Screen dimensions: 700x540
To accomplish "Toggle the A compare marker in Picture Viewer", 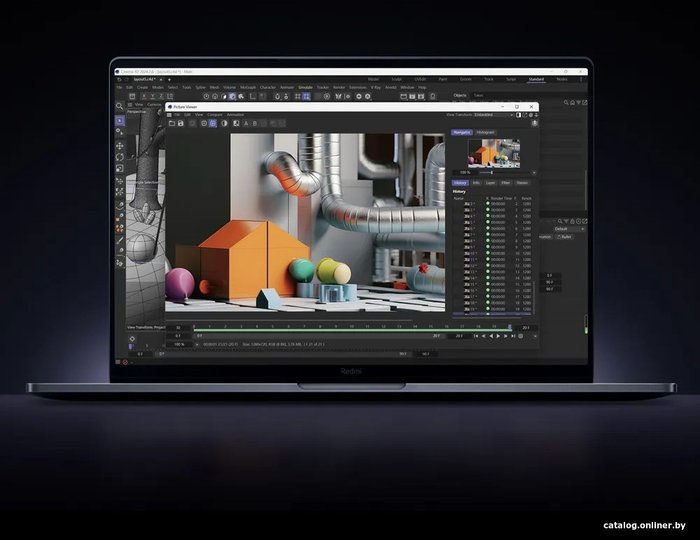I will click(246, 123).
